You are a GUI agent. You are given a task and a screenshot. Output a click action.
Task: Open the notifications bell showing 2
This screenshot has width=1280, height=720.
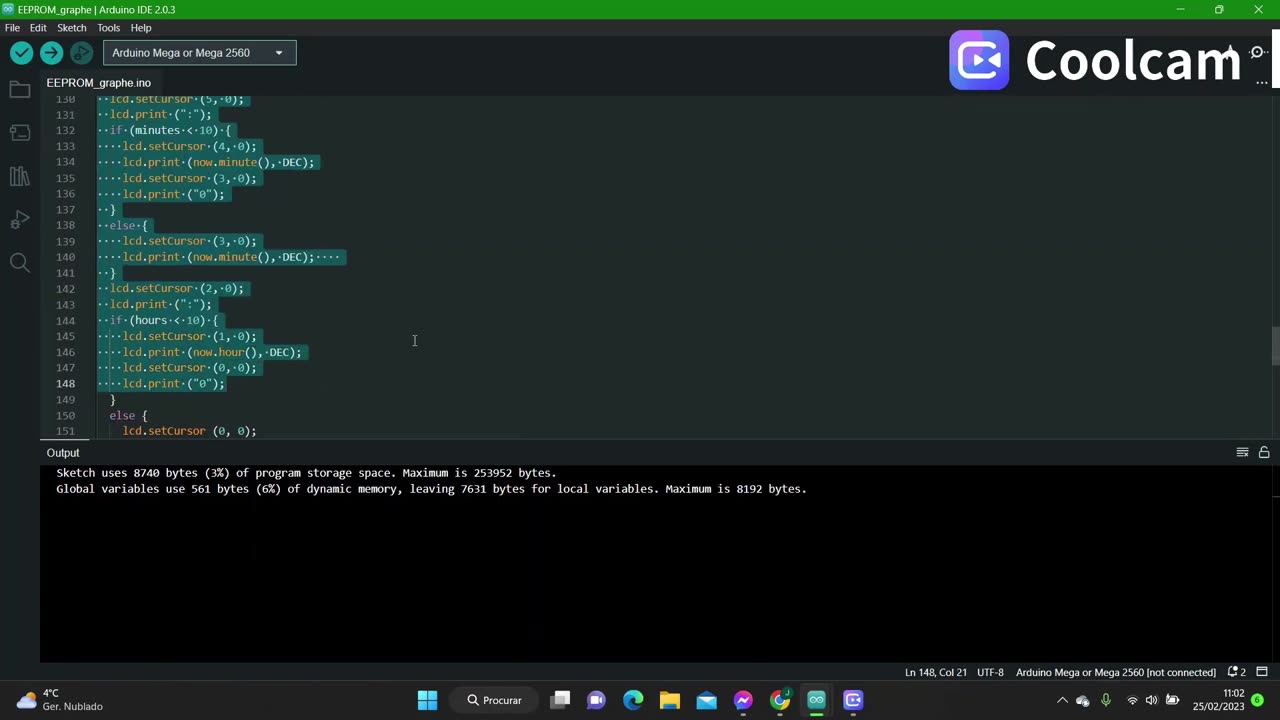(1237, 672)
